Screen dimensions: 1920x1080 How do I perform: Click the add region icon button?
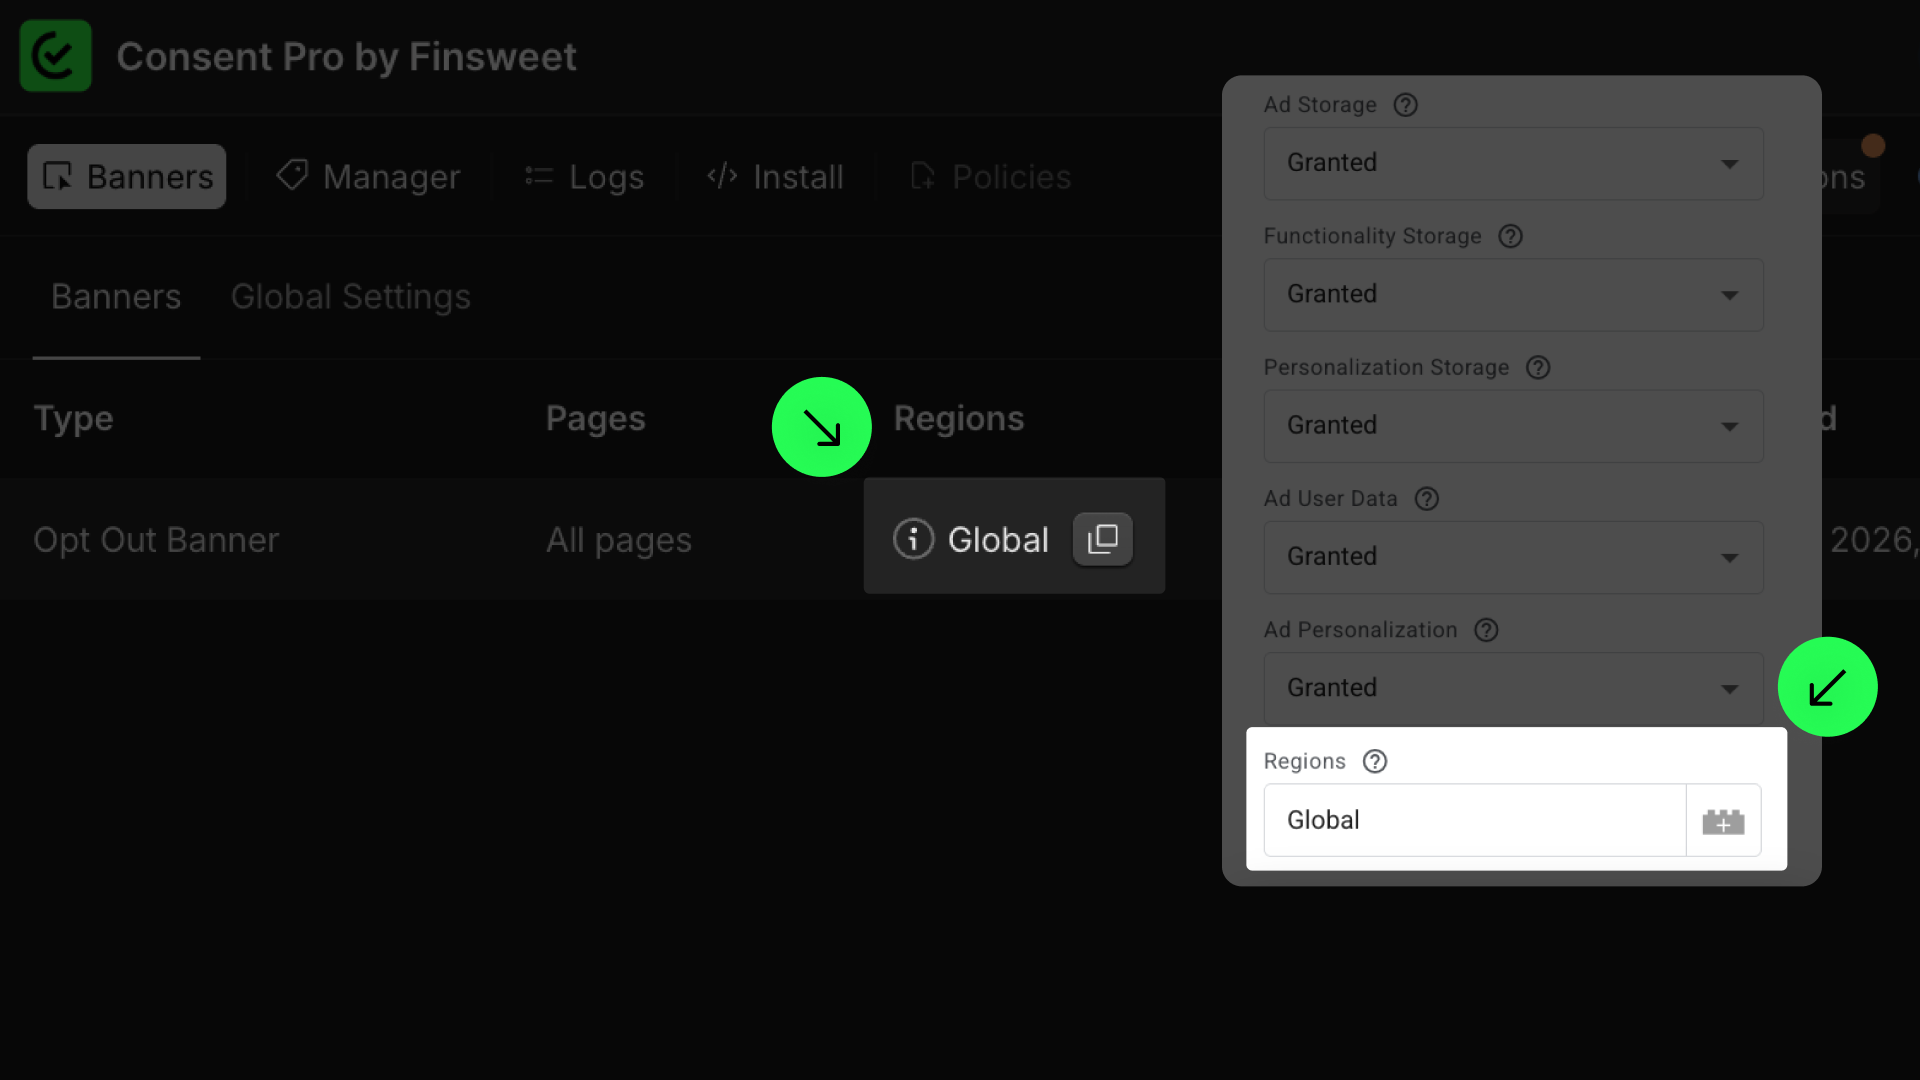1723,821
